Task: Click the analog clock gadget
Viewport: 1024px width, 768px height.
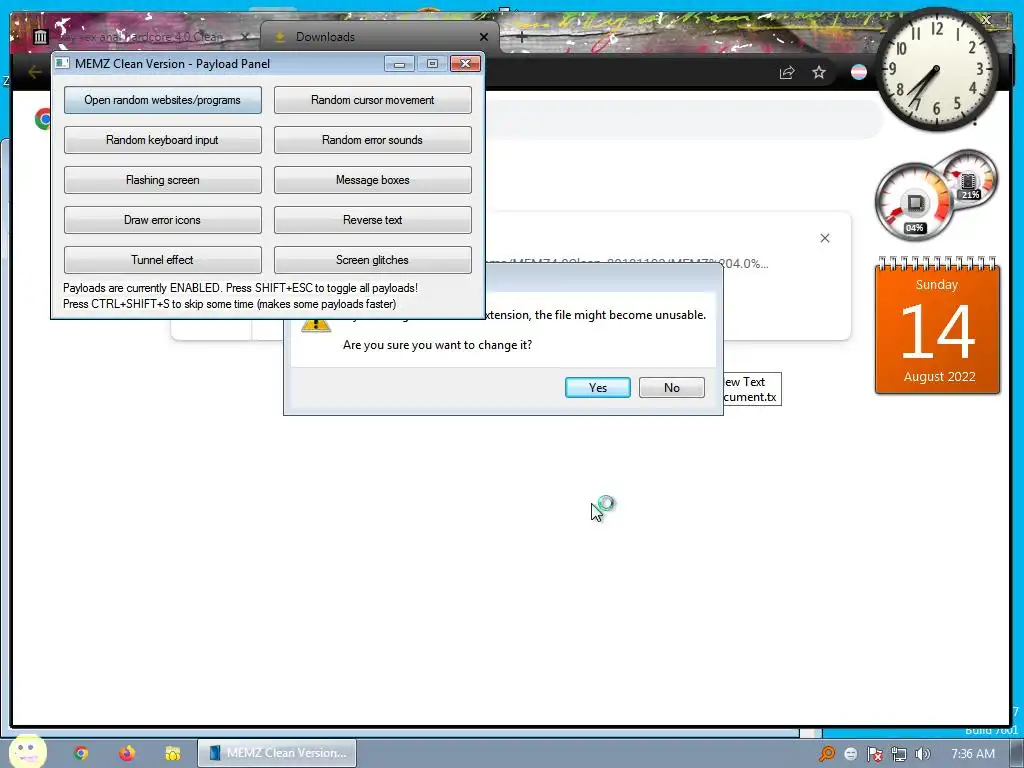Action: coord(936,70)
